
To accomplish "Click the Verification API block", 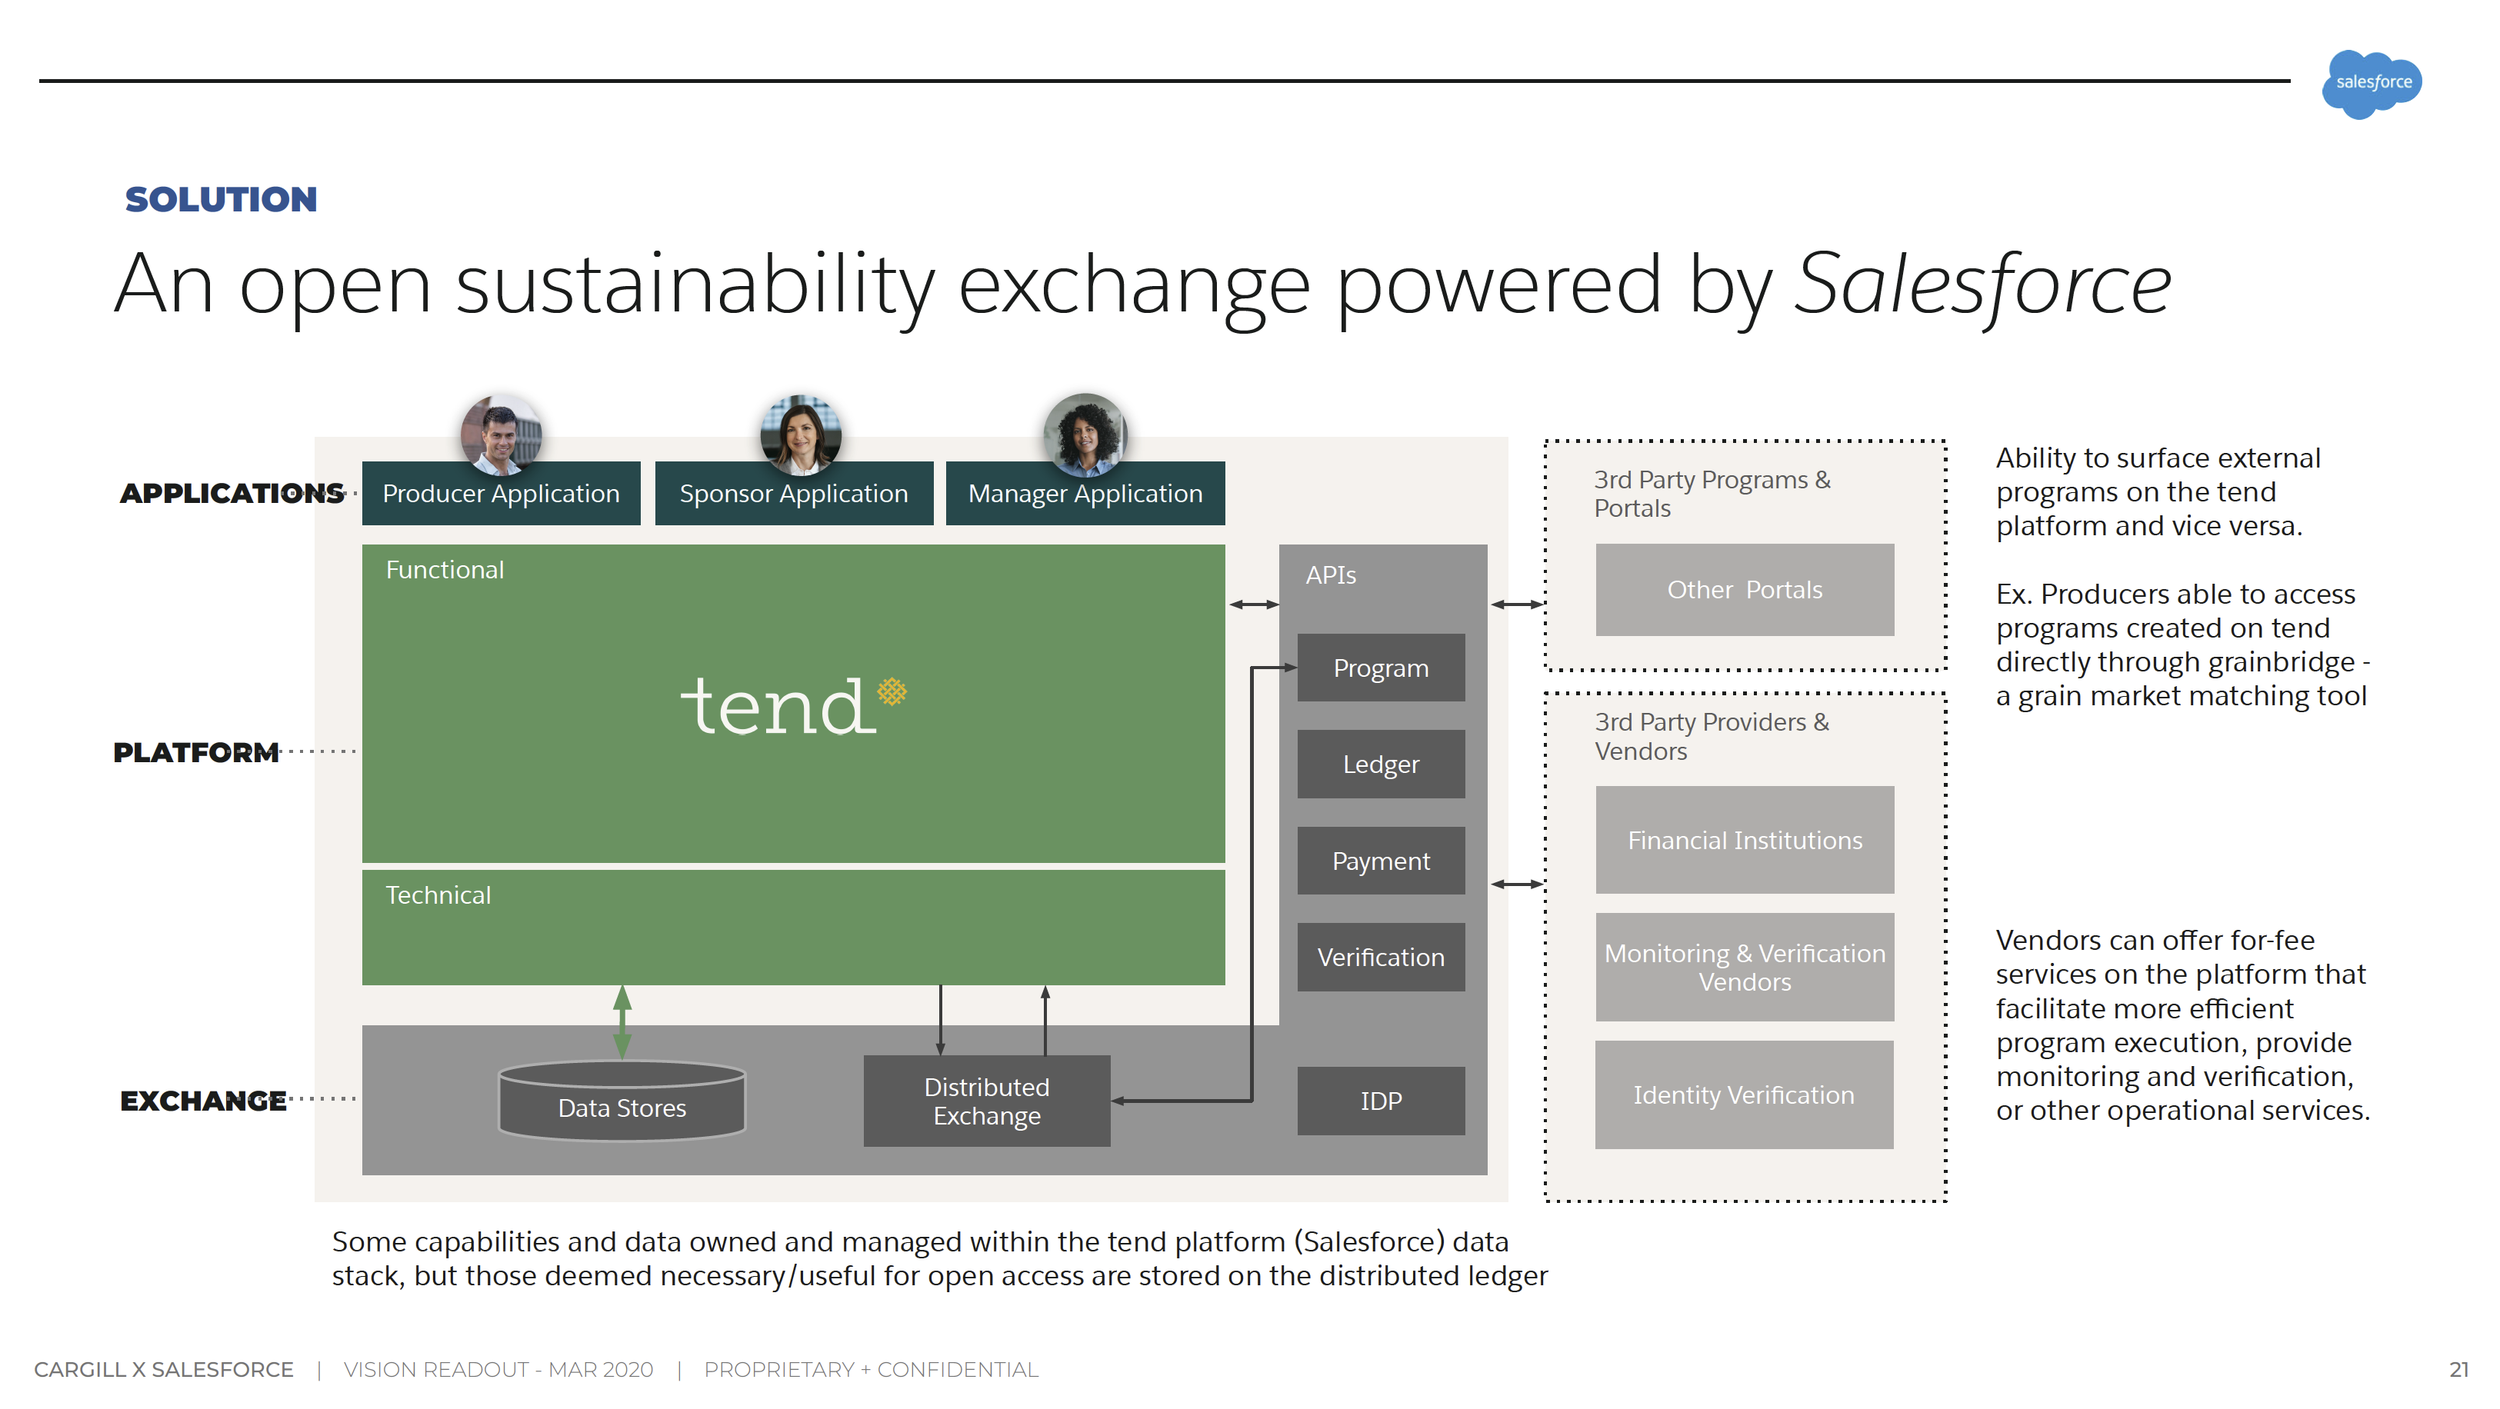I will (x=1380, y=957).
